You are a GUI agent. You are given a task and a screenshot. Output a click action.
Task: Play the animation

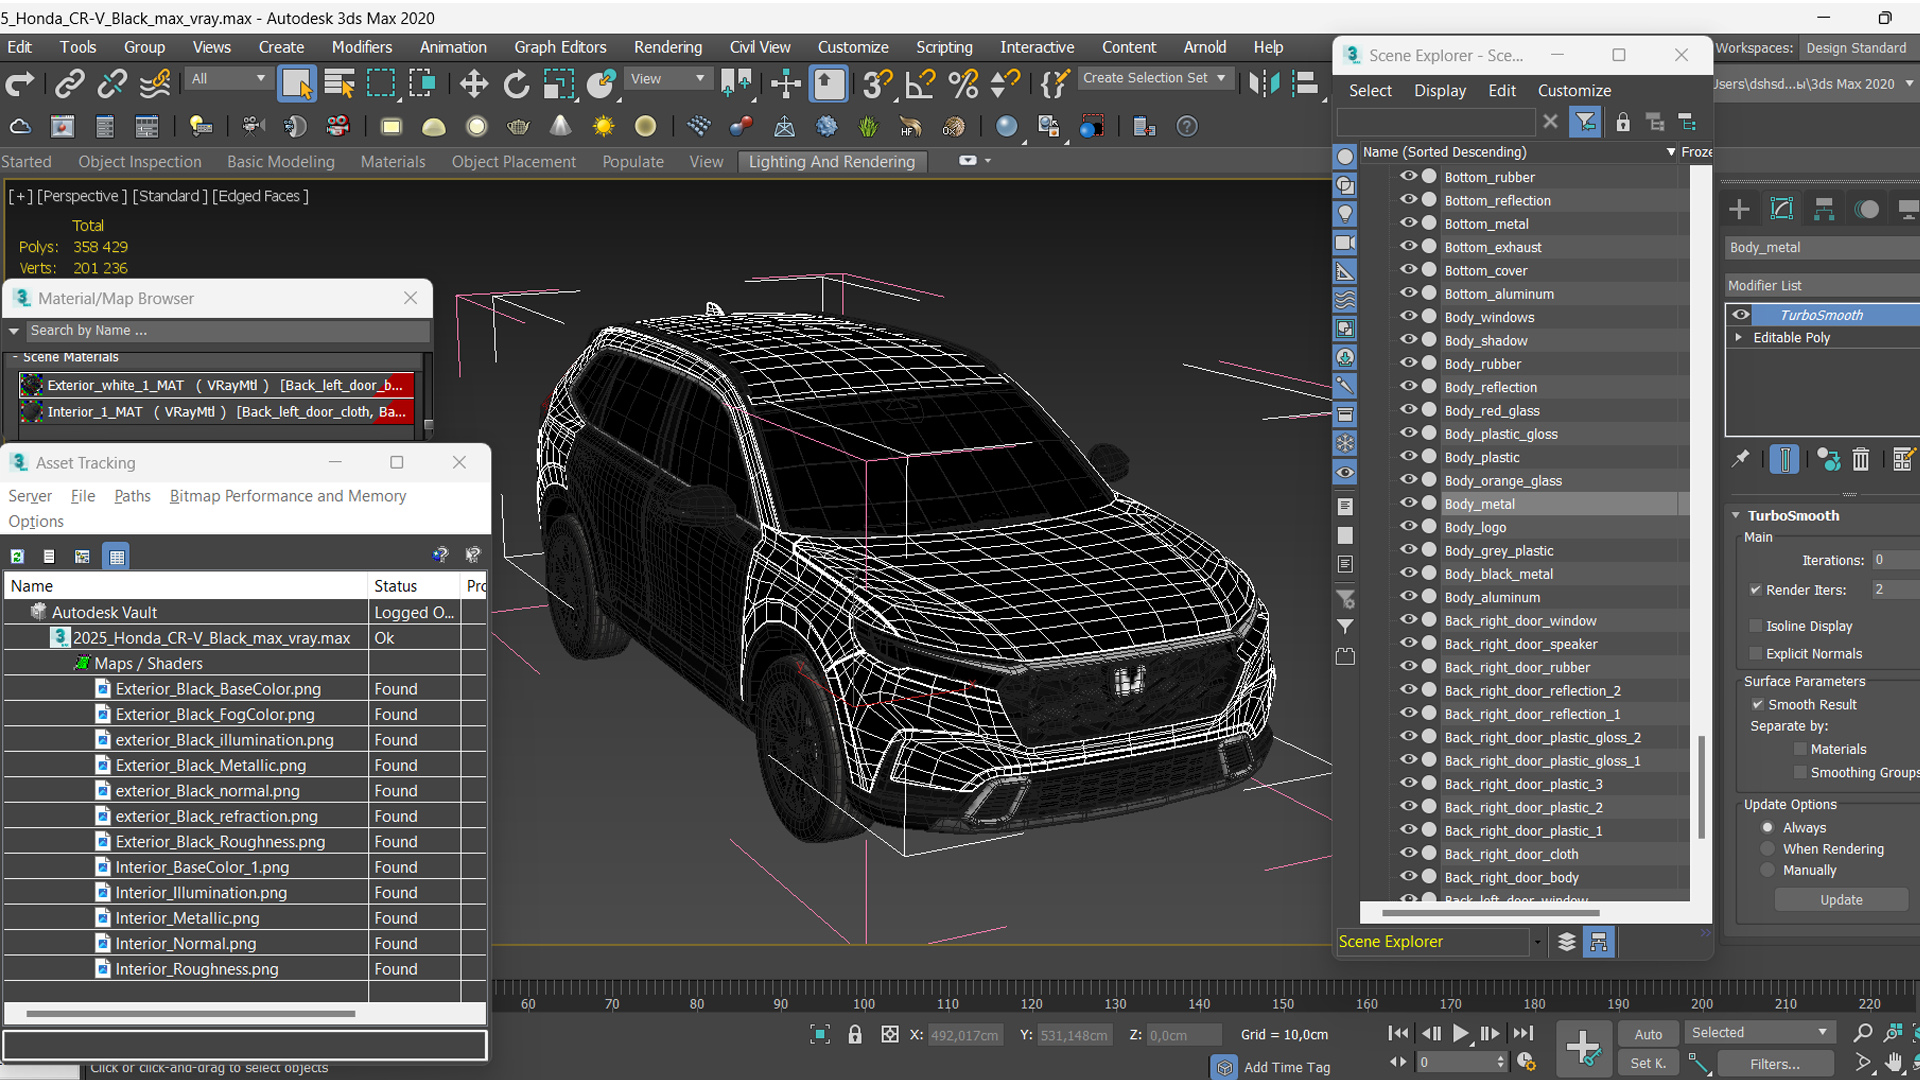coord(1460,1033)
